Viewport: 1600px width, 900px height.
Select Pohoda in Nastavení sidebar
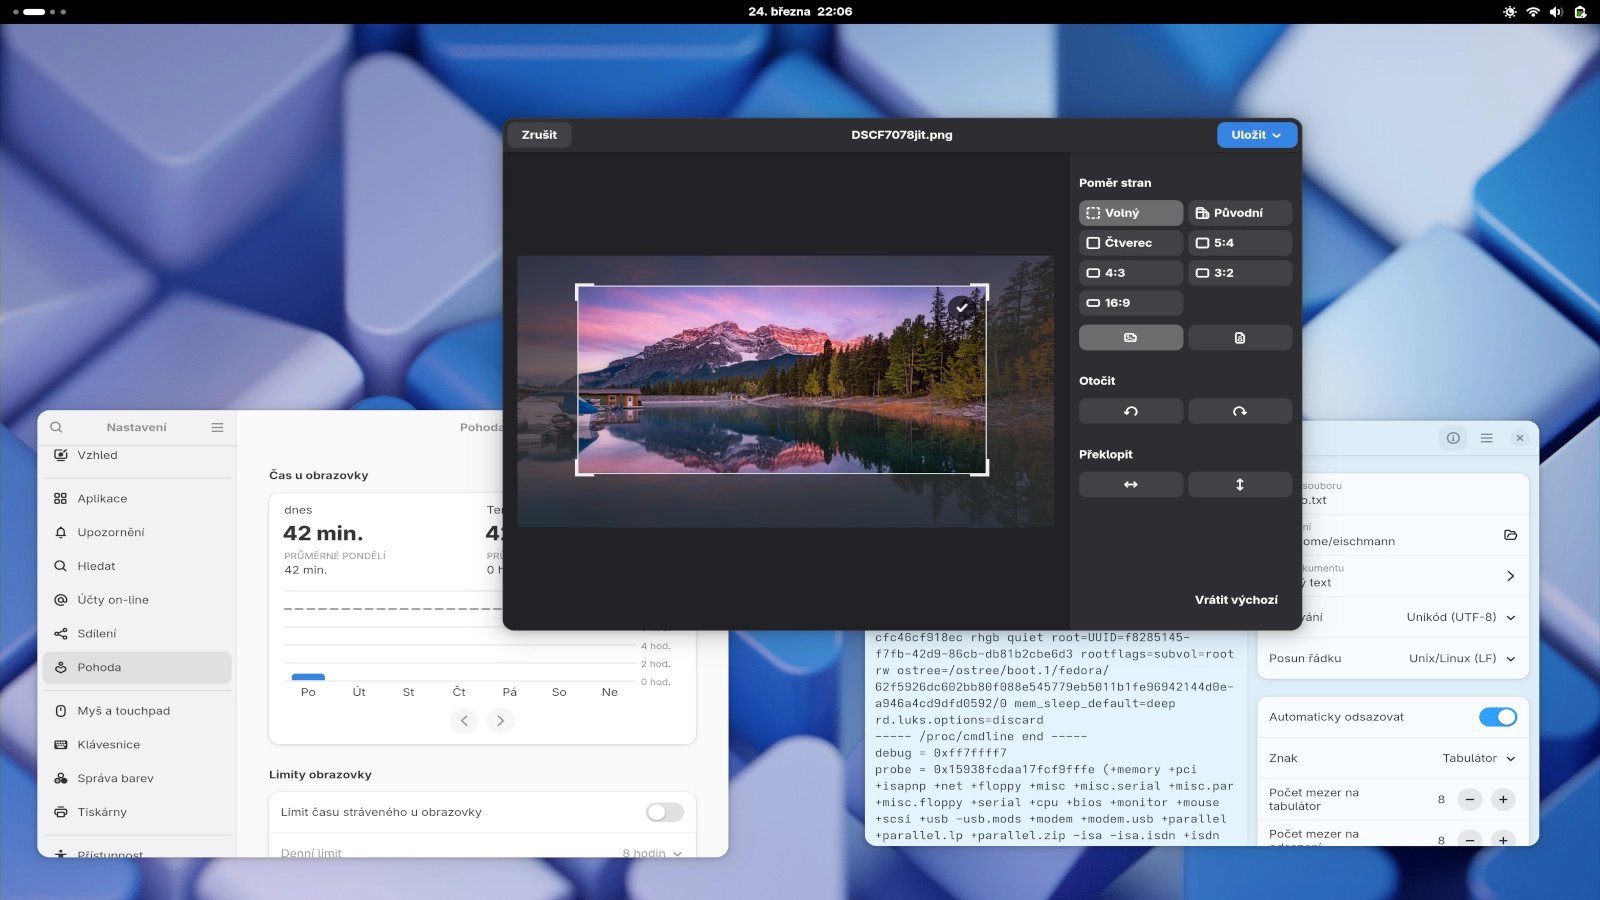tap(137, 667)
